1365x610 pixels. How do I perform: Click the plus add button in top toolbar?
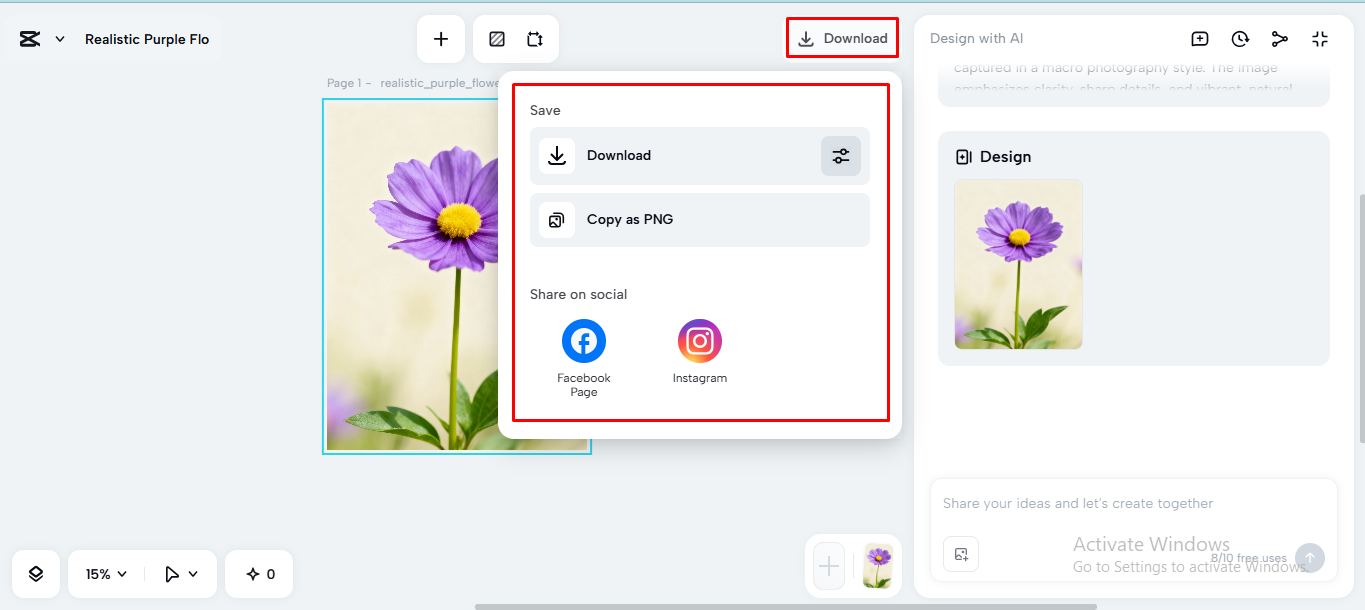tap(441, 39)
